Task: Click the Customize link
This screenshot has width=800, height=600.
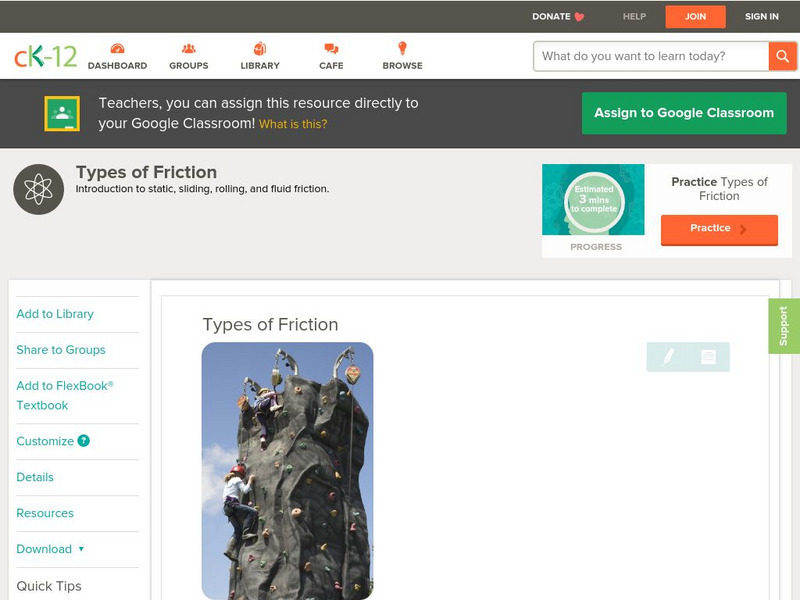Action: 45,441
